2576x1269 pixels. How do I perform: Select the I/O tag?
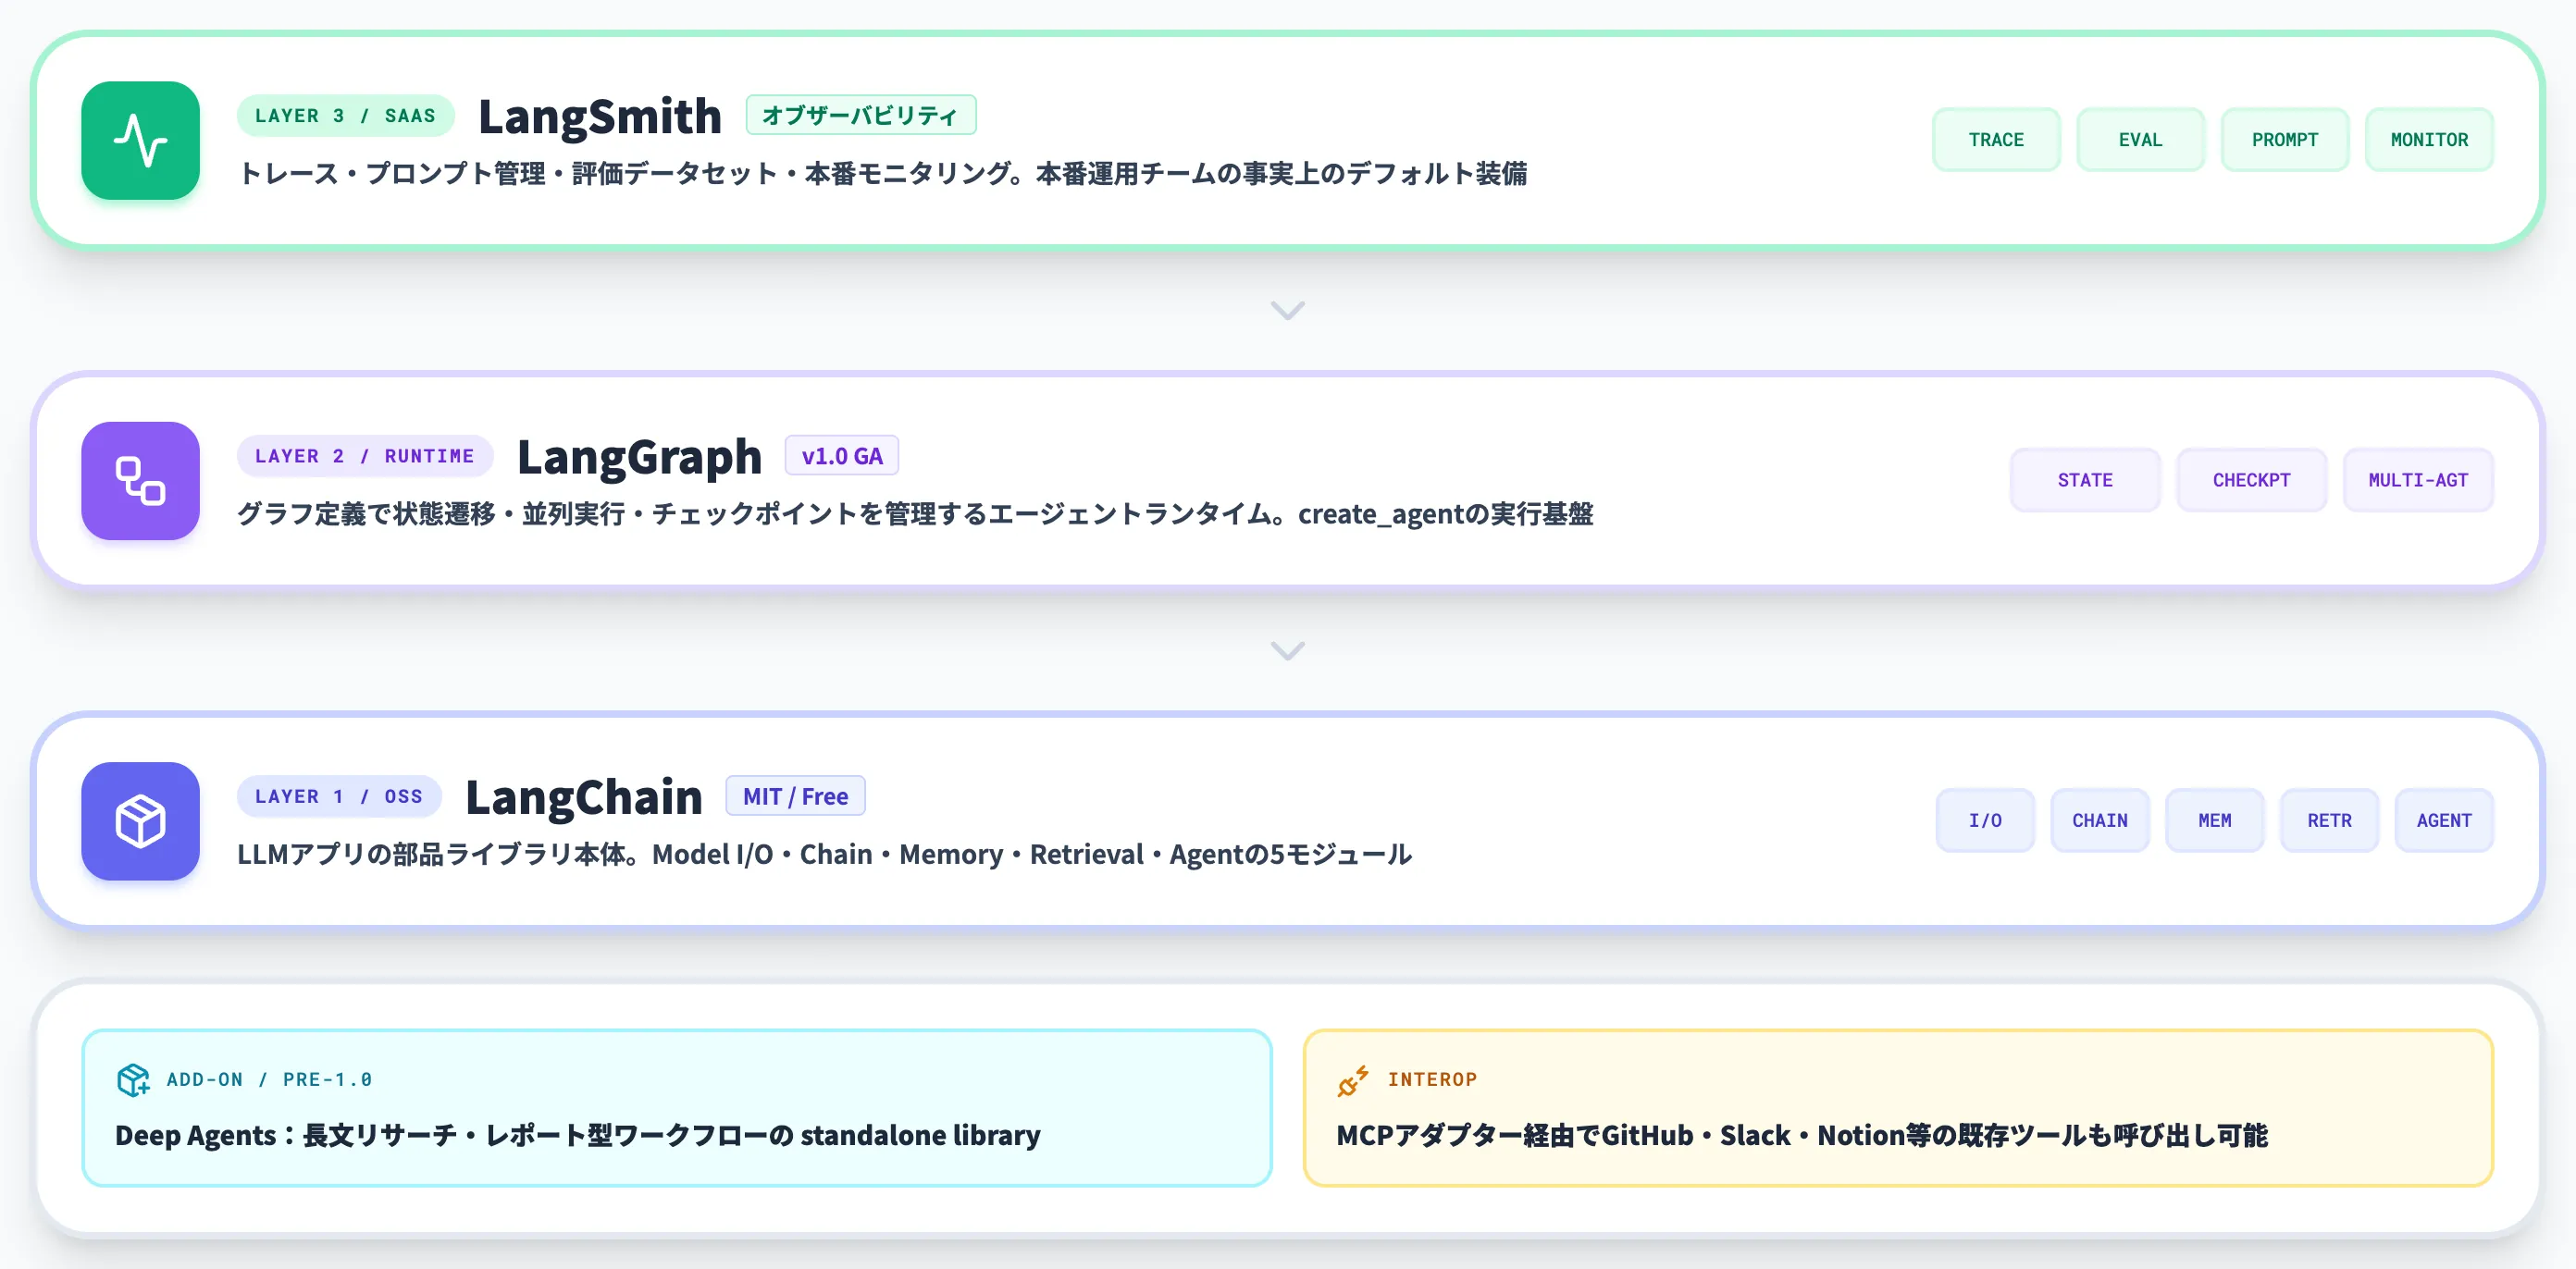[x=1985, y=820]
